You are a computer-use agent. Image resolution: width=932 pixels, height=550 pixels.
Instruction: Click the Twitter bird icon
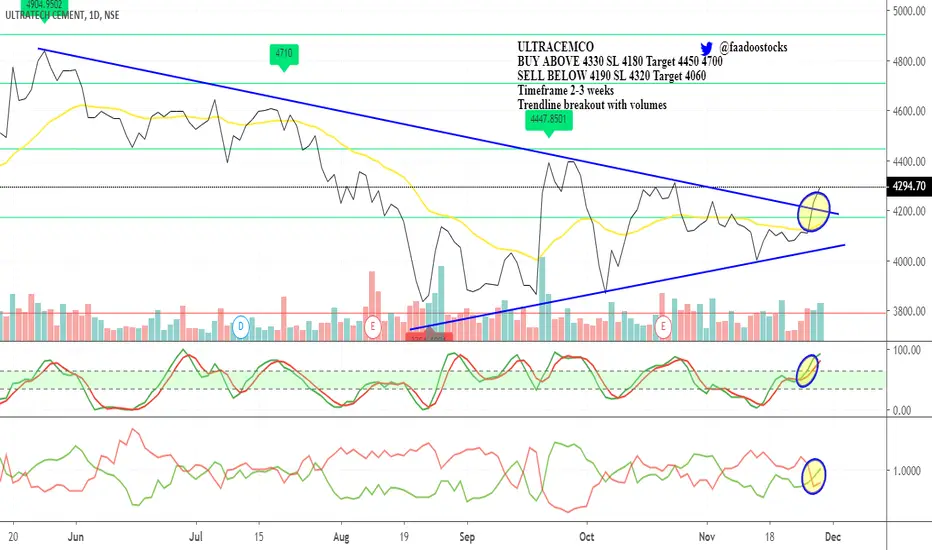coord(706,48)
